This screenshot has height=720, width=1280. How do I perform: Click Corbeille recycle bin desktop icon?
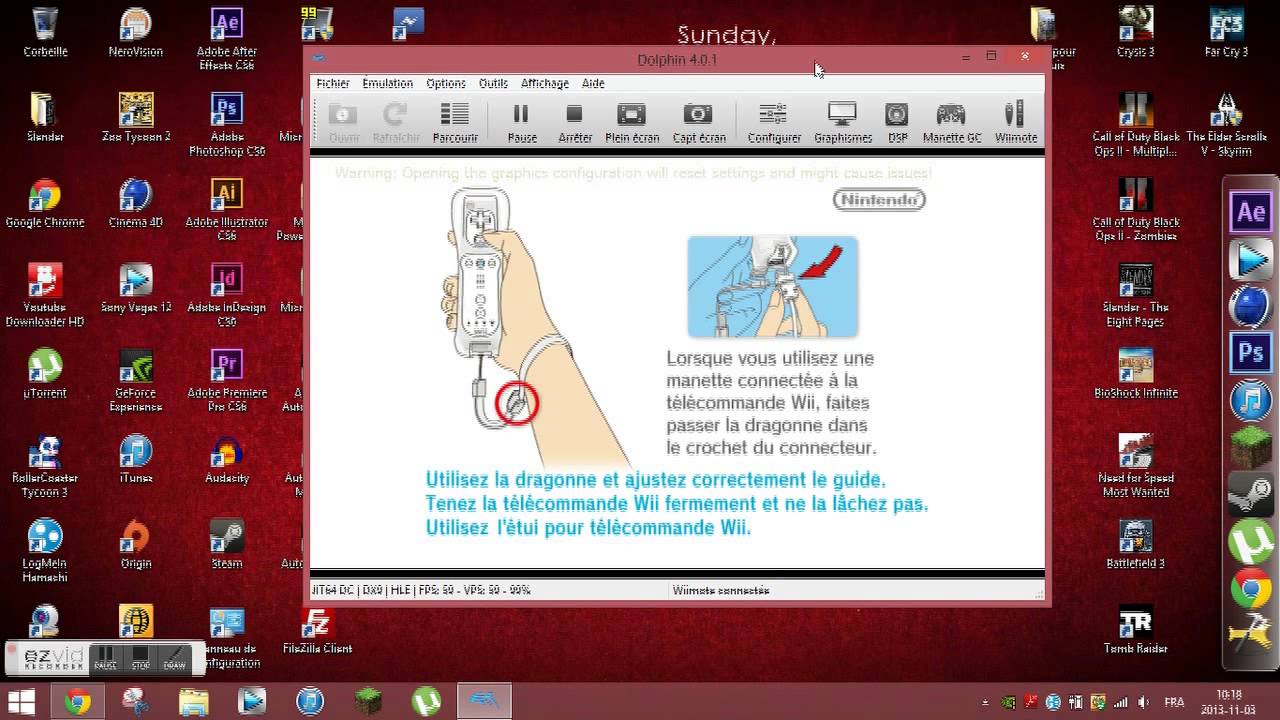pos(45,32)
